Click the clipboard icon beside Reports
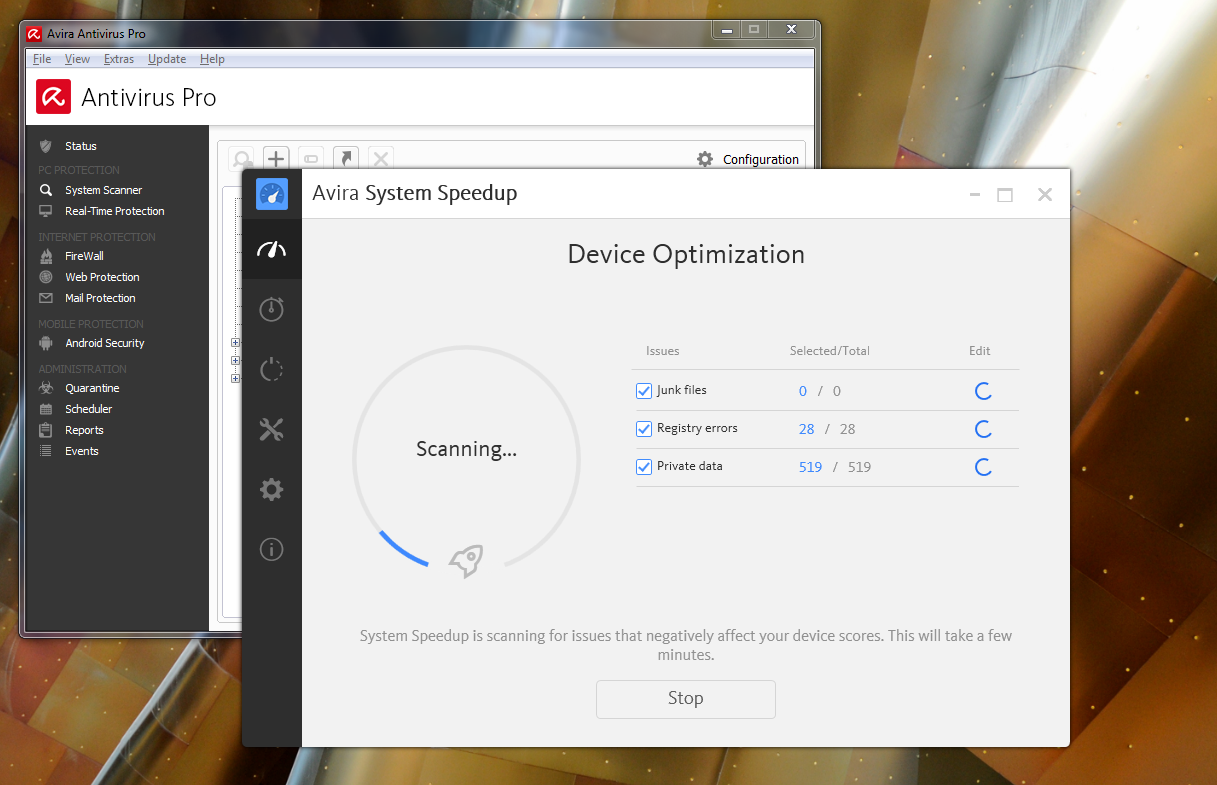The width and height of the screenshot is (1217, 785). 45,430
